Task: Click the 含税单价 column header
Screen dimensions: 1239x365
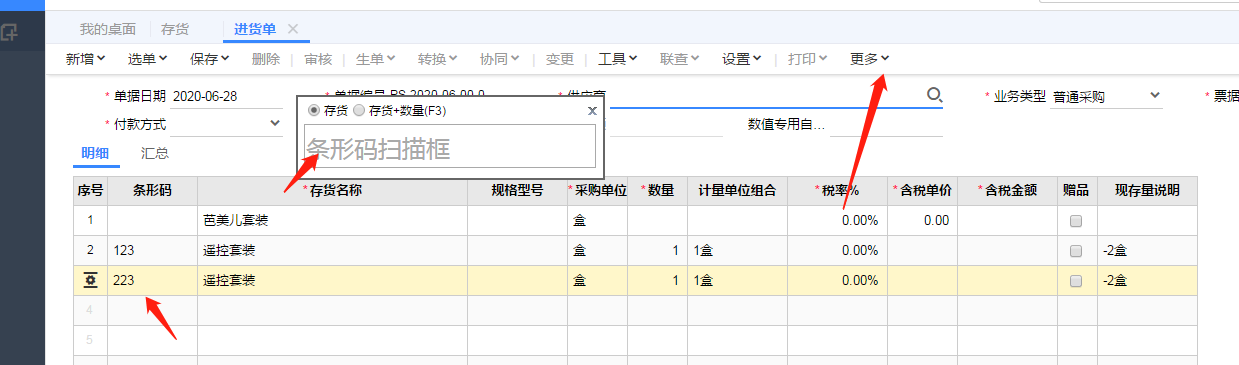Action: (922, 190)
